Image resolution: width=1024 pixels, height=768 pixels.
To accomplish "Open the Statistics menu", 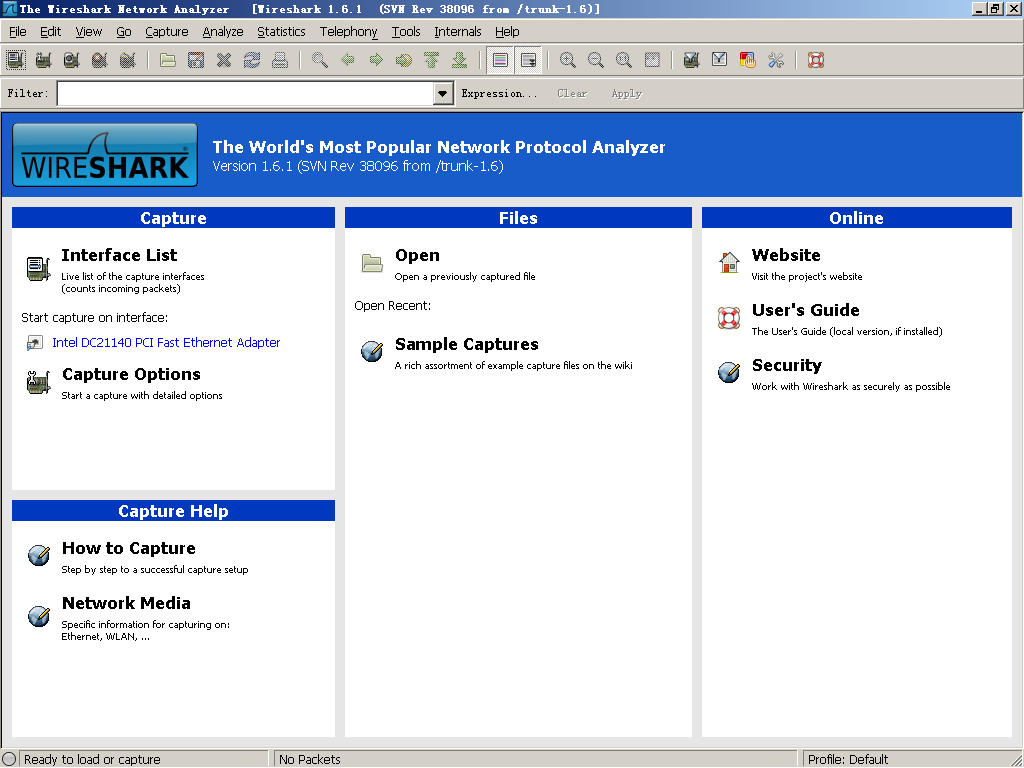I will (281, 32).
